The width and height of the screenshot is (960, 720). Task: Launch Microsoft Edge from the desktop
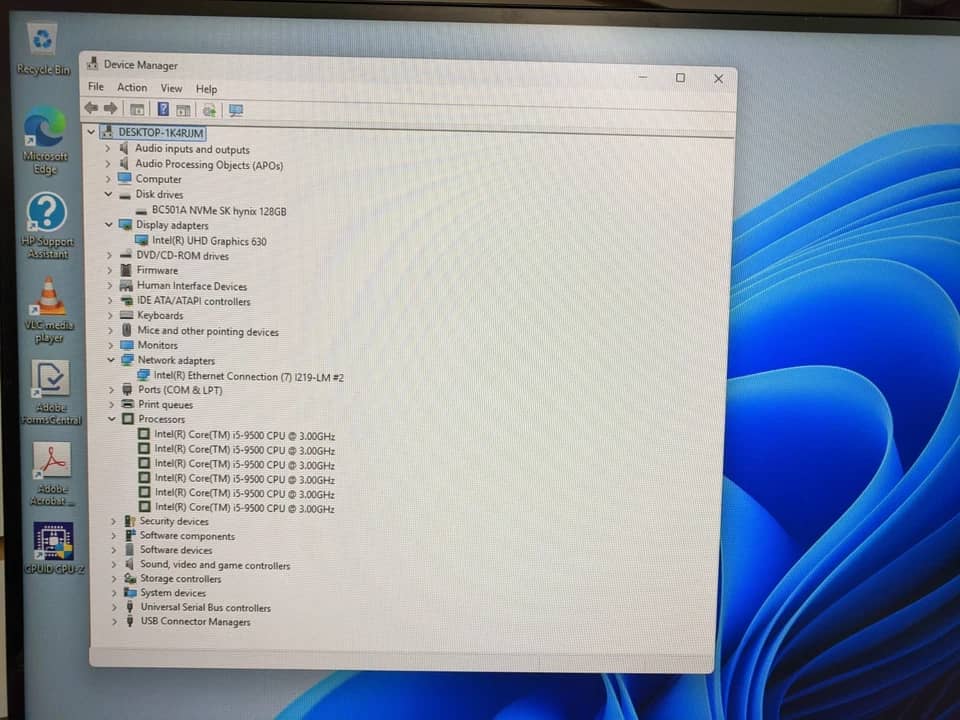click(x=45, y=140)
